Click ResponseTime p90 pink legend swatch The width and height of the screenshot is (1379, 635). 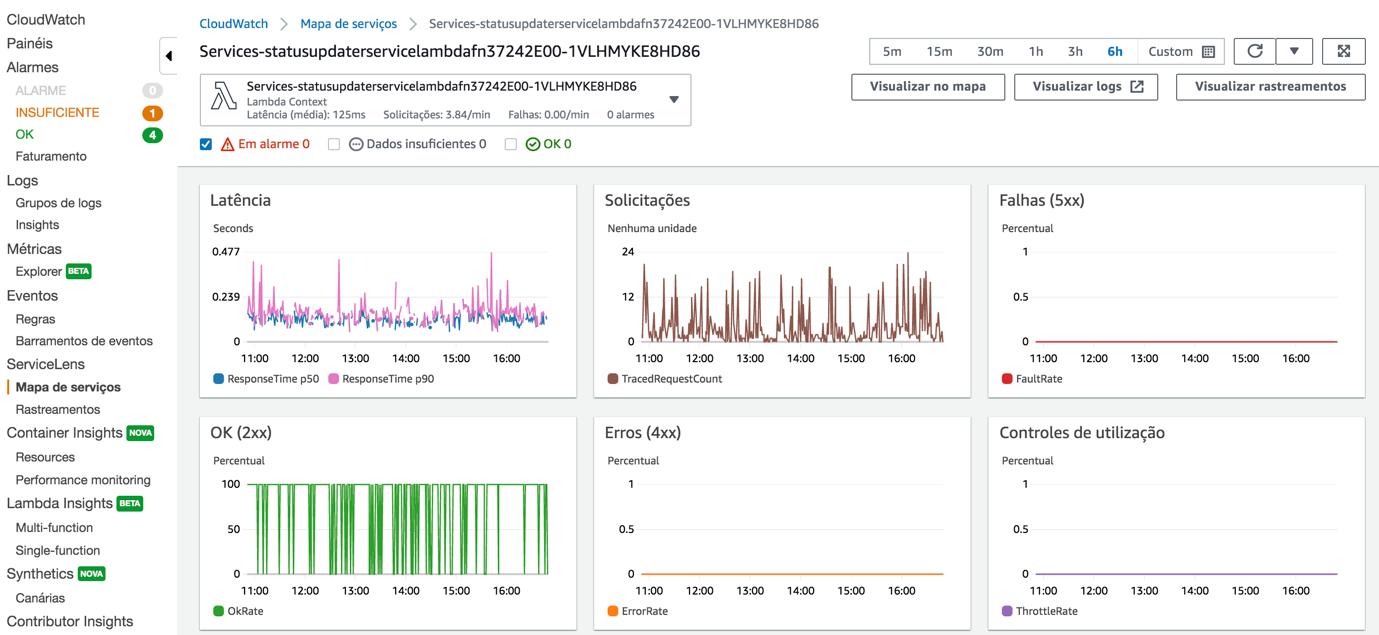[334, 379]
